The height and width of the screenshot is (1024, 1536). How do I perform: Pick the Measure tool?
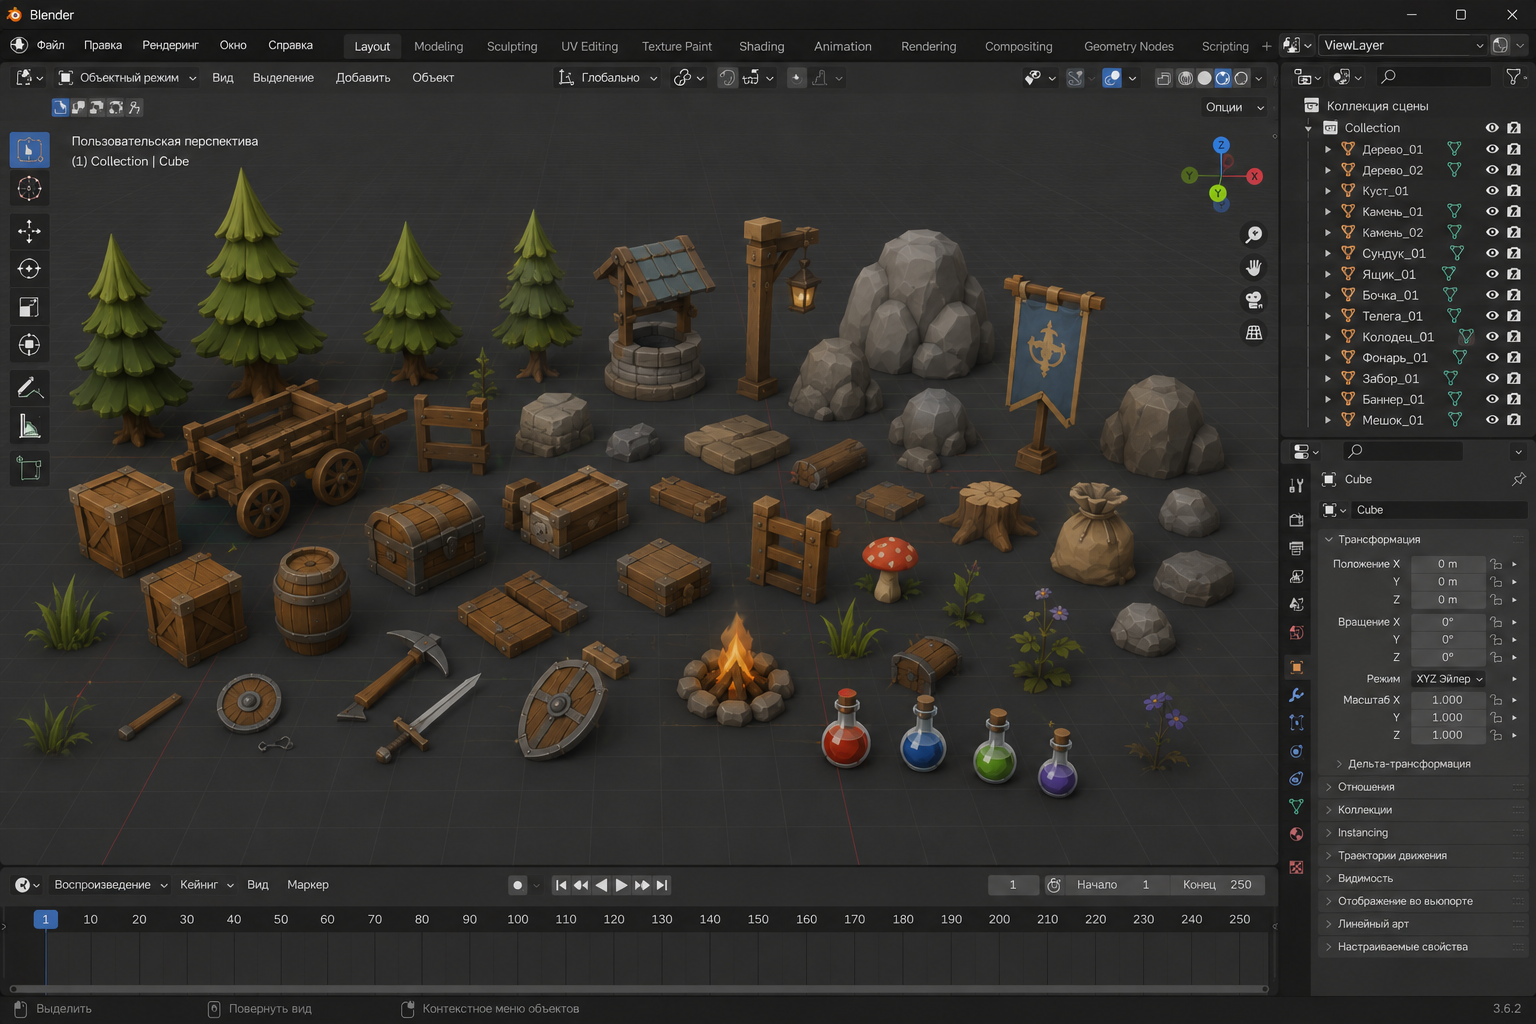pyautogui.click(x=29, y=427)
